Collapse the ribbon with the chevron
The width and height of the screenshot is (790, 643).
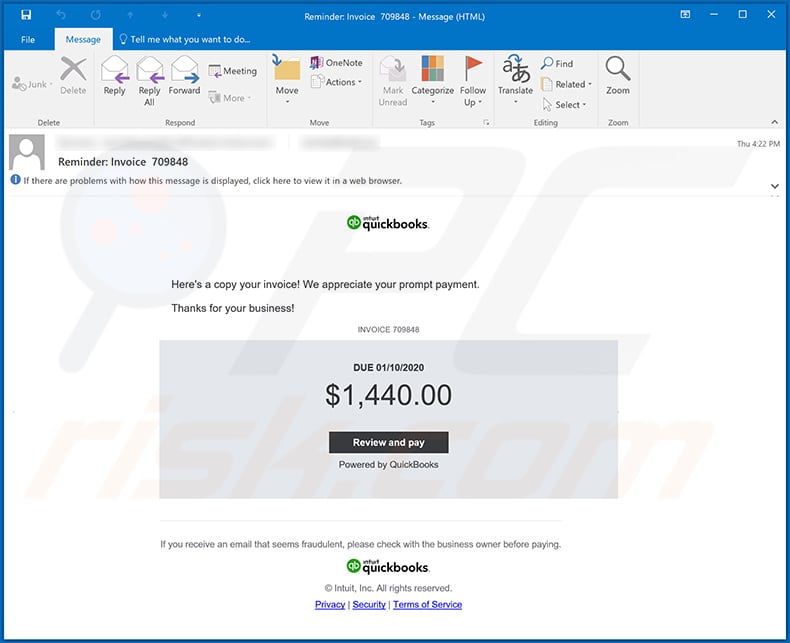coord(774,122)
